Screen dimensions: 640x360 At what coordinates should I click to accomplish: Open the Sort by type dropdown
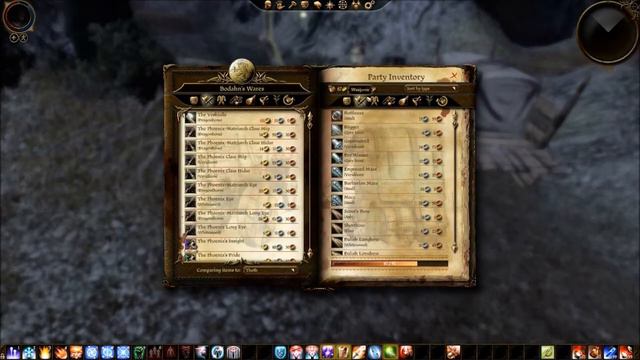(431, 88)
